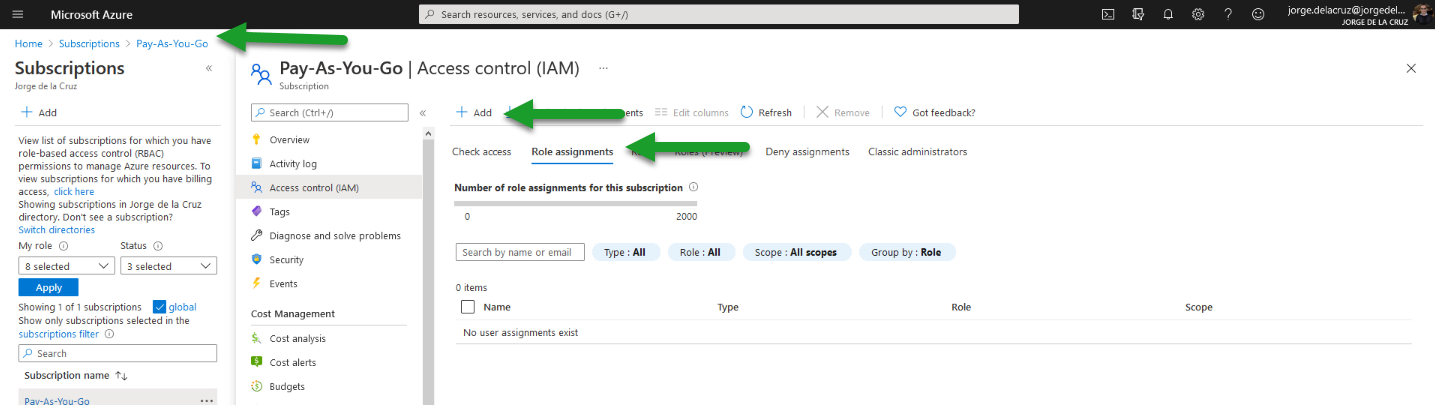The width and height of the screenshot is (1435, 405).
Task: Click the role assignments usage progress bar
Action: (x=576, y=204)
